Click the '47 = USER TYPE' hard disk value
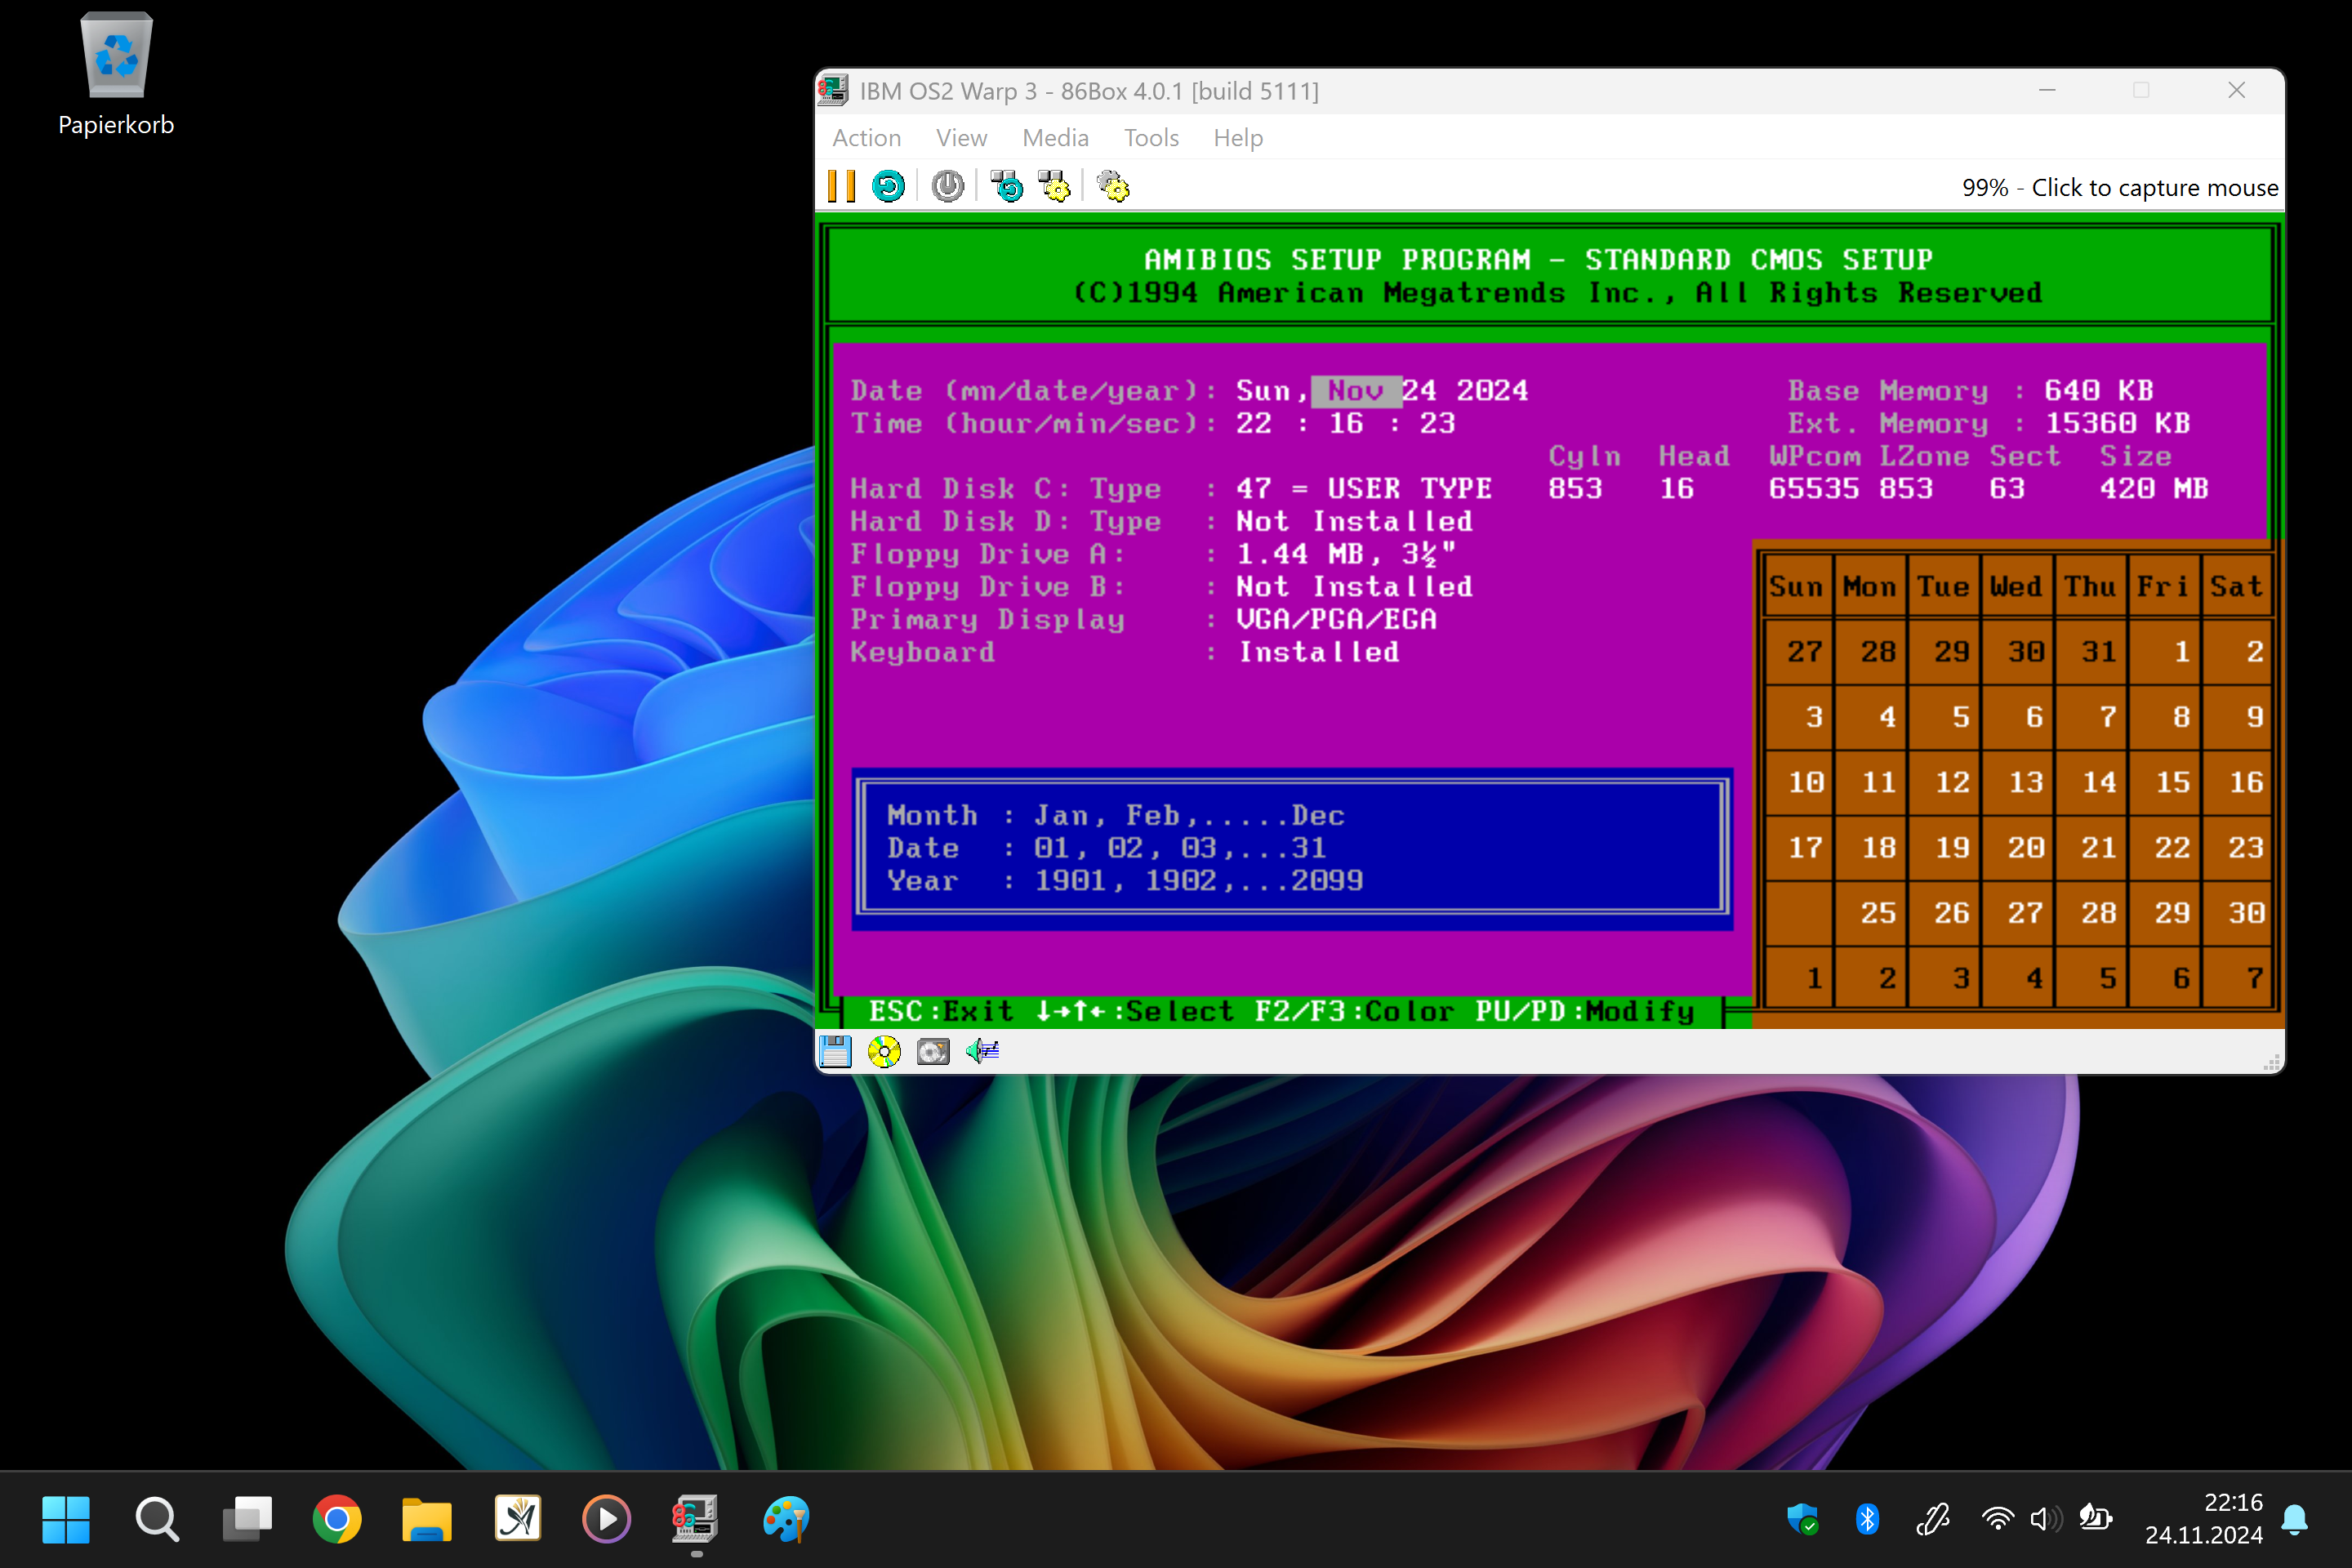Screen dimensions: 2352x1568 pos(1364,489)
